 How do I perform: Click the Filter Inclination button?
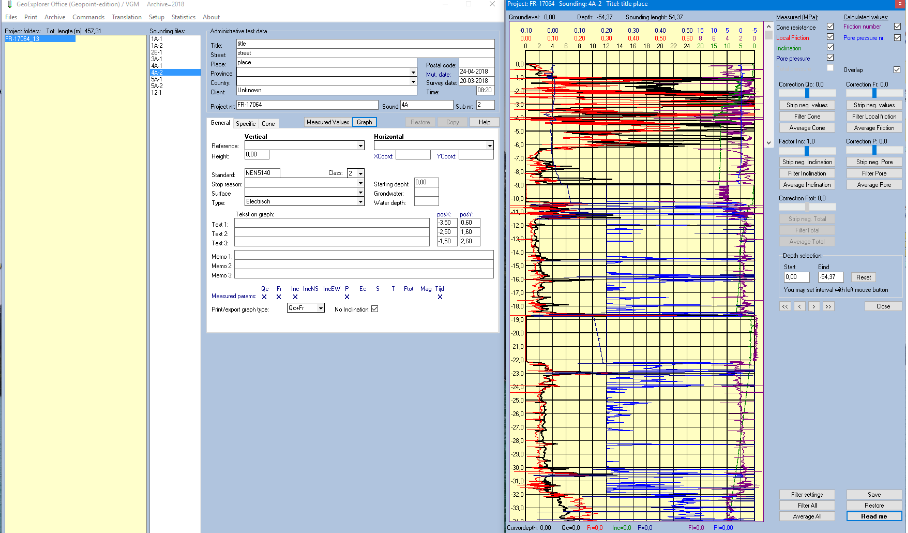point(807,173)
